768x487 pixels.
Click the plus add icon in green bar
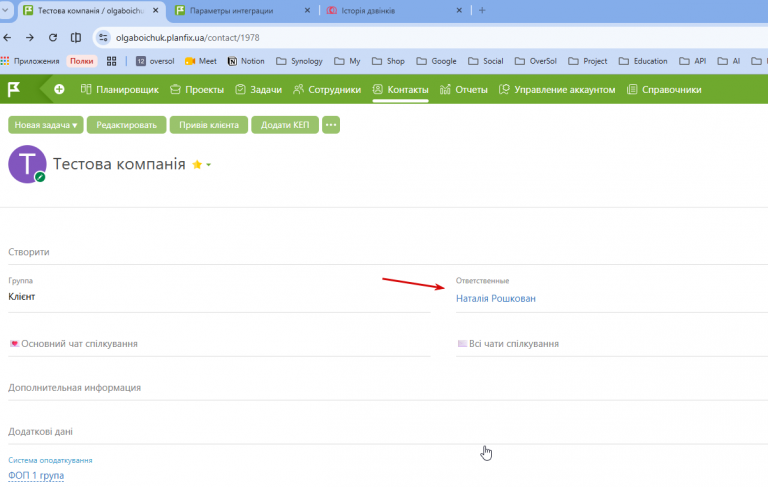(59, 89)
